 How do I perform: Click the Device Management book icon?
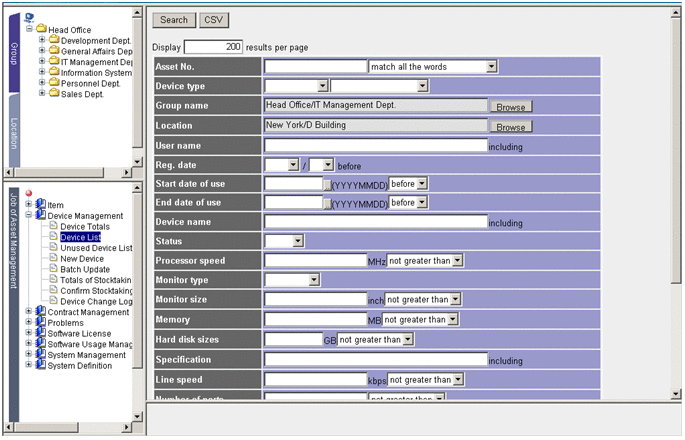click(41, 215)
